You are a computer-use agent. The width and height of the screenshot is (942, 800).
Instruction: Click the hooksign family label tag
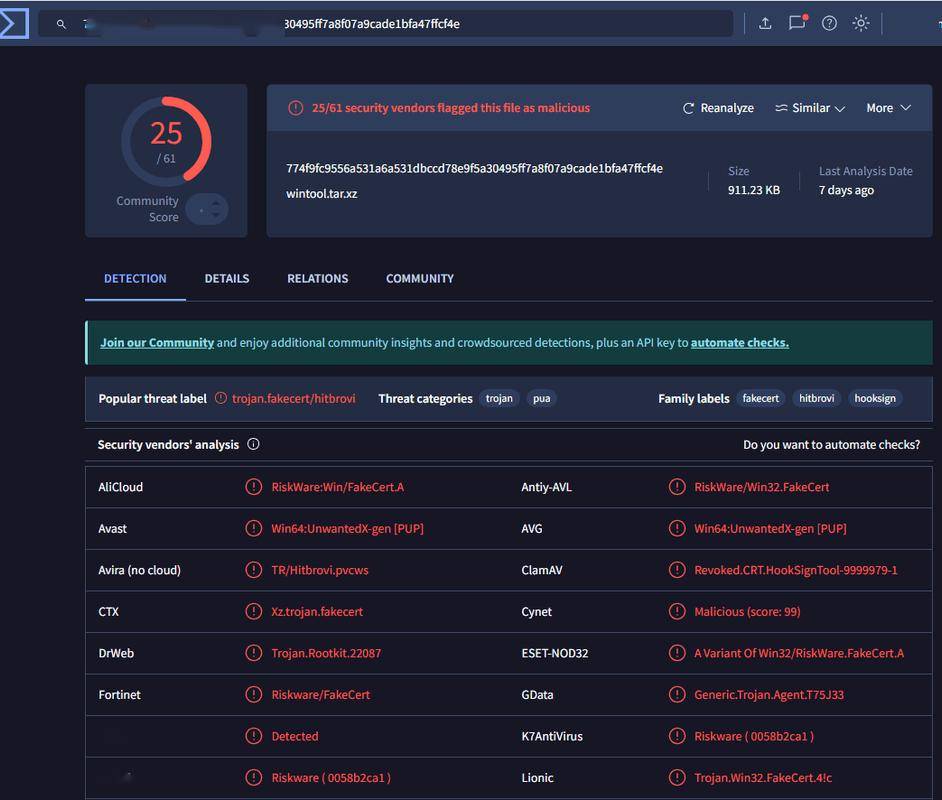click(x=875, y=398)
